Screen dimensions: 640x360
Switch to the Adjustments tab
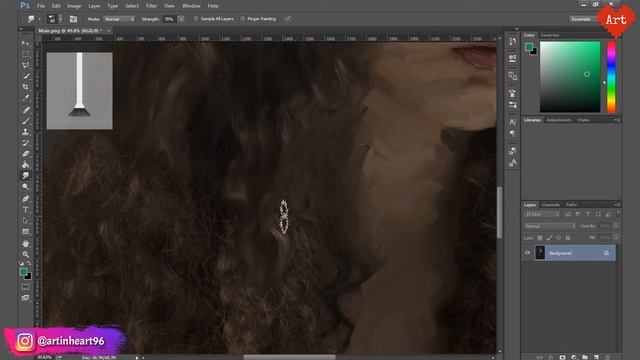[559, 120]
